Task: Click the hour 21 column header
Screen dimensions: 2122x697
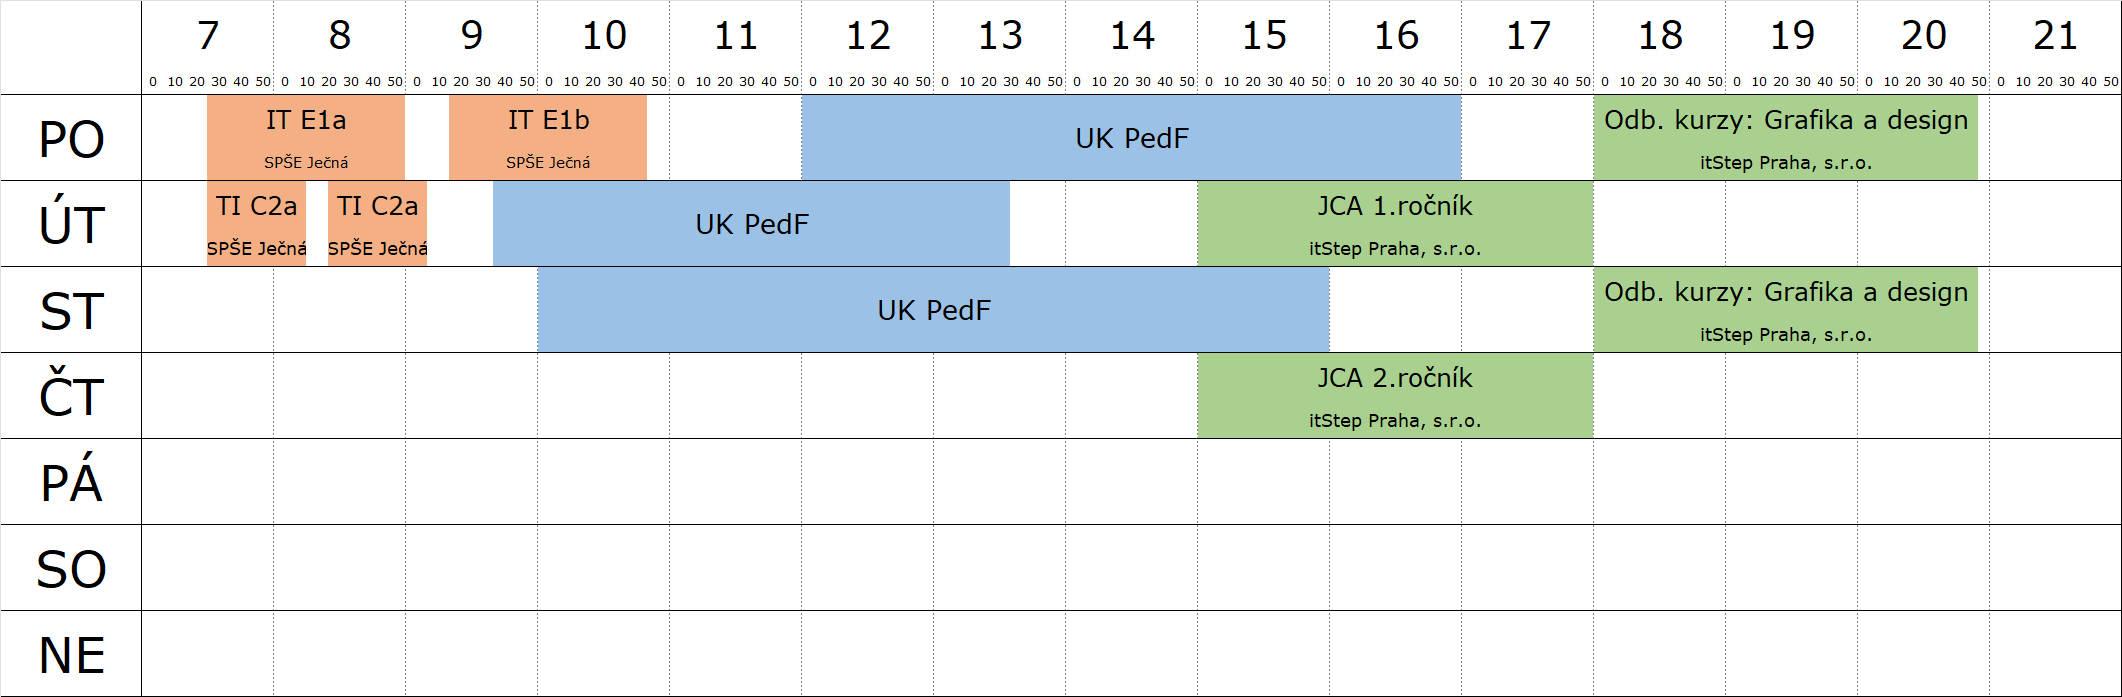Action: click(2055, 37)
